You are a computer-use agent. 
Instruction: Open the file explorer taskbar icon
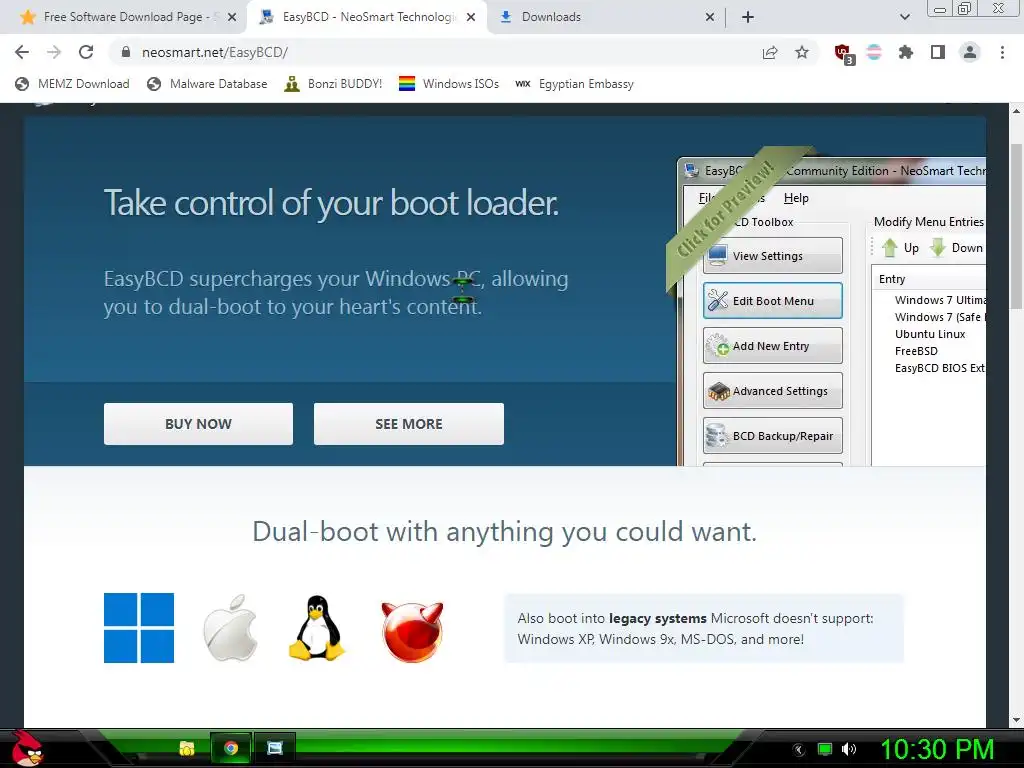(x=187, y=748)
